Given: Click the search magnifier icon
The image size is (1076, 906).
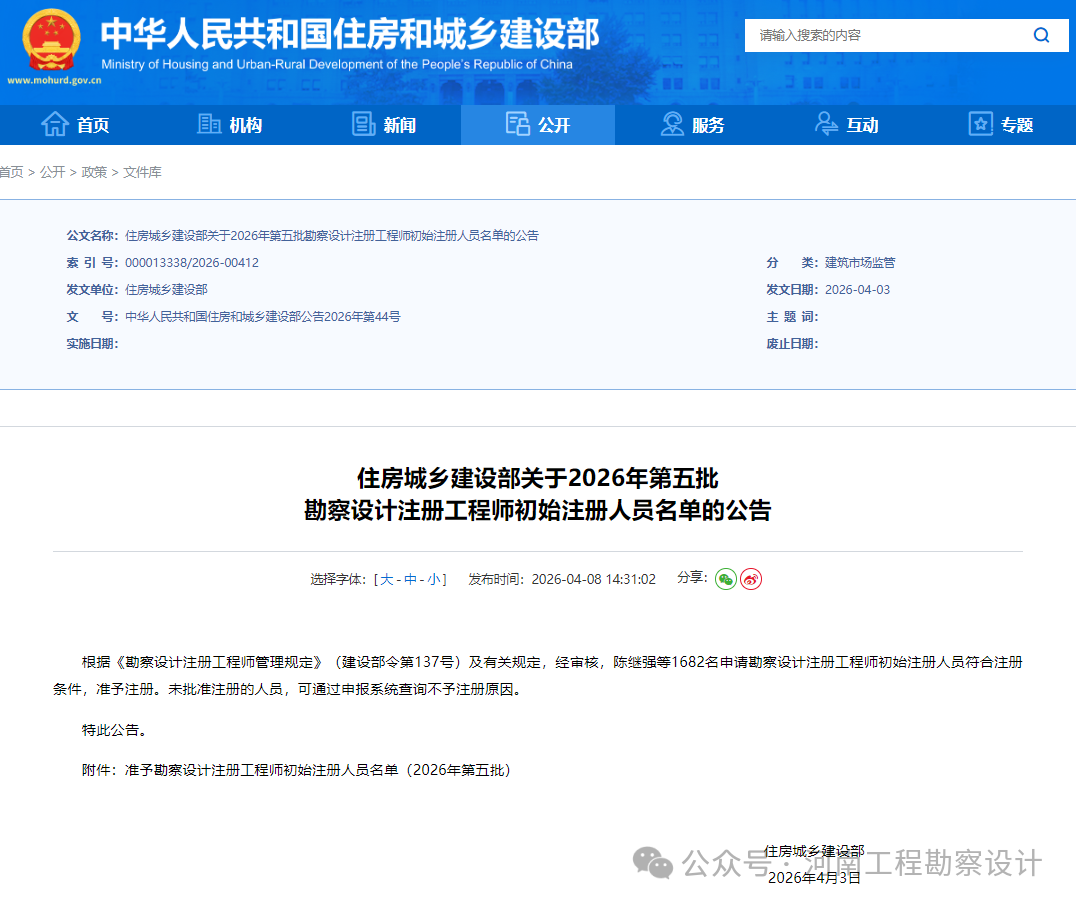Looking at the screenshot, I should [1042, 34].
